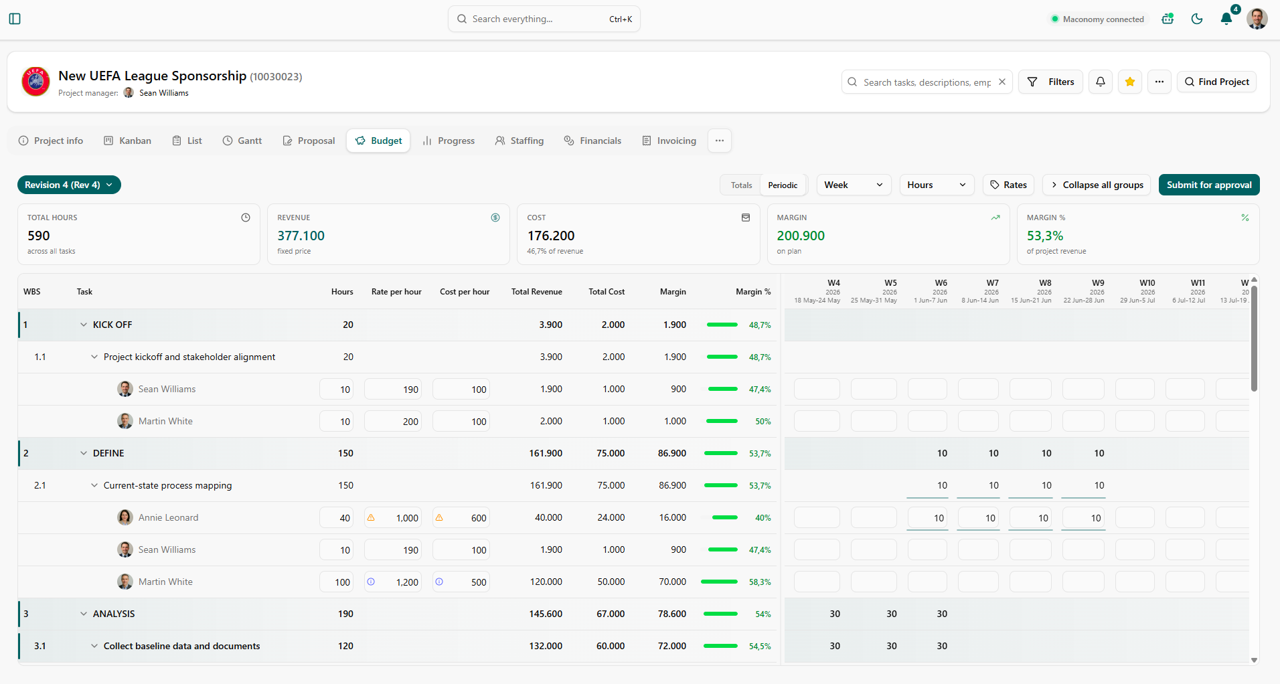
Task: Click Submit for approval button
Action: click(x=1209, y=185)
